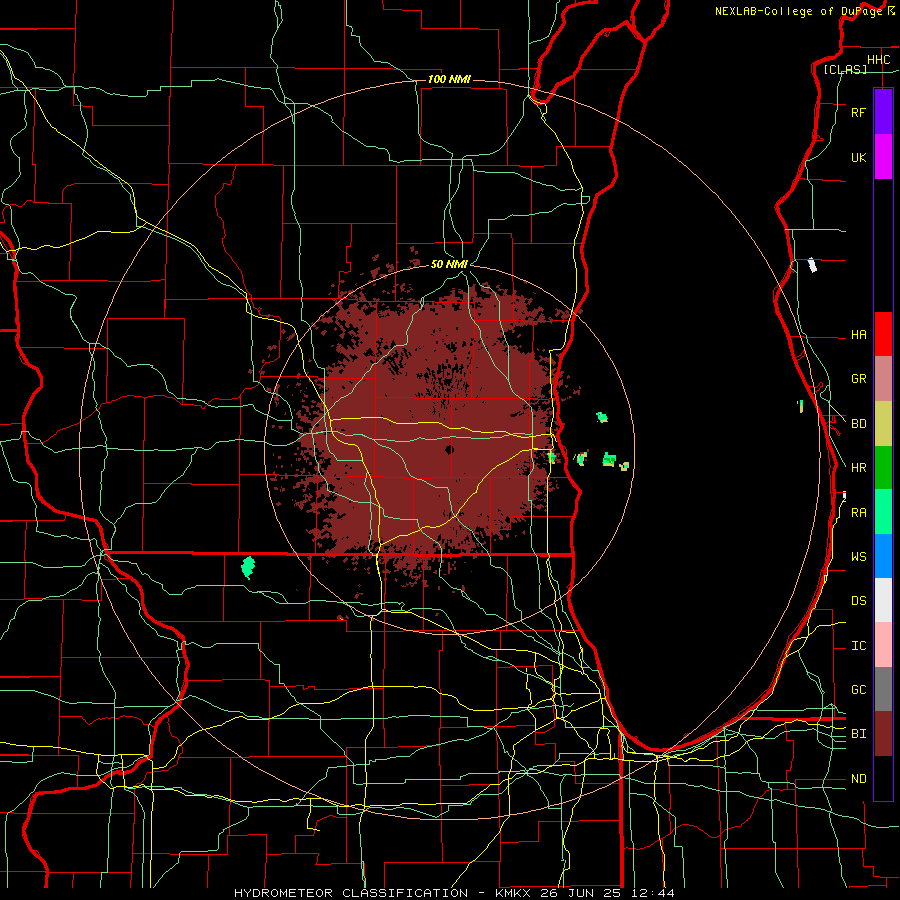Click the 'NEXLAB-College of DuPage' credit text
Image resolution: width=900 pixels, height=900 pixels.
click(799, 11)
